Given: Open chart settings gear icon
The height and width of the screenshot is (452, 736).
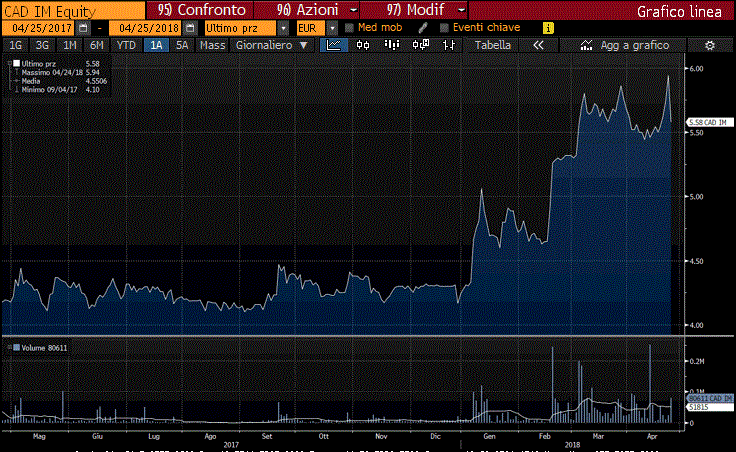Looking at the screenshot, I should [709, 45].
